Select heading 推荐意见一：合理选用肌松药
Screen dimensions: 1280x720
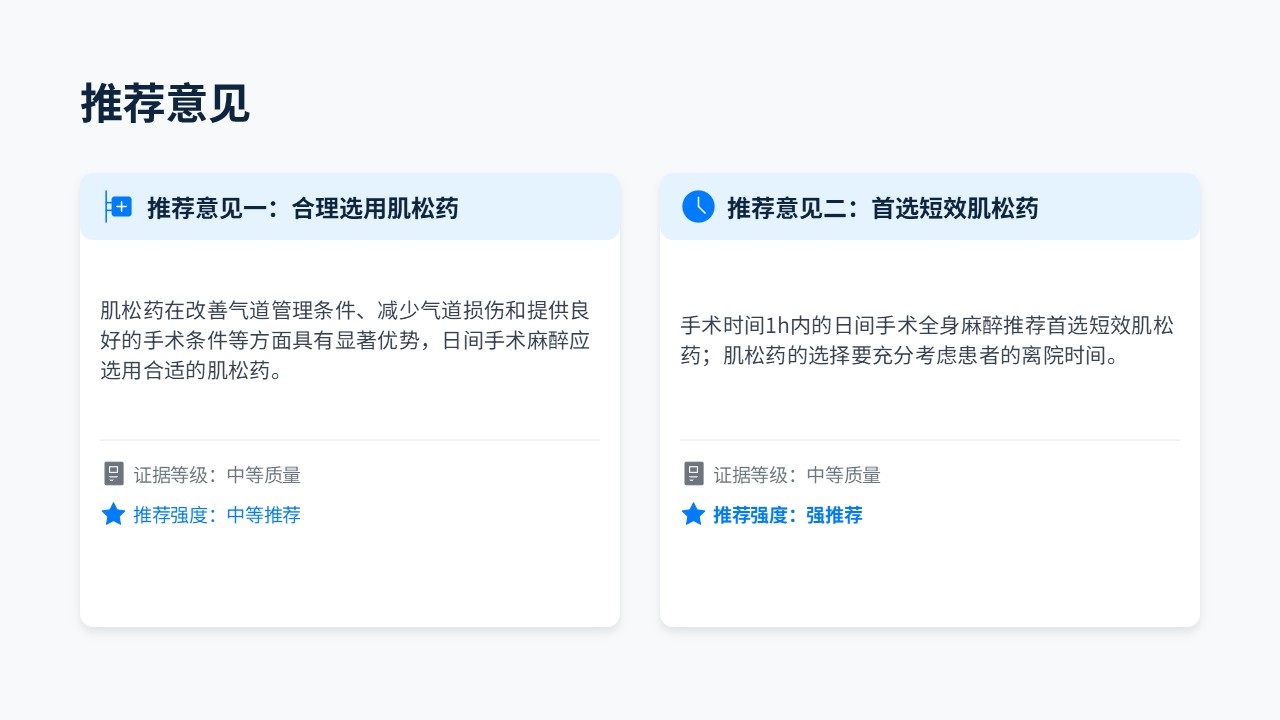(302, 208)
